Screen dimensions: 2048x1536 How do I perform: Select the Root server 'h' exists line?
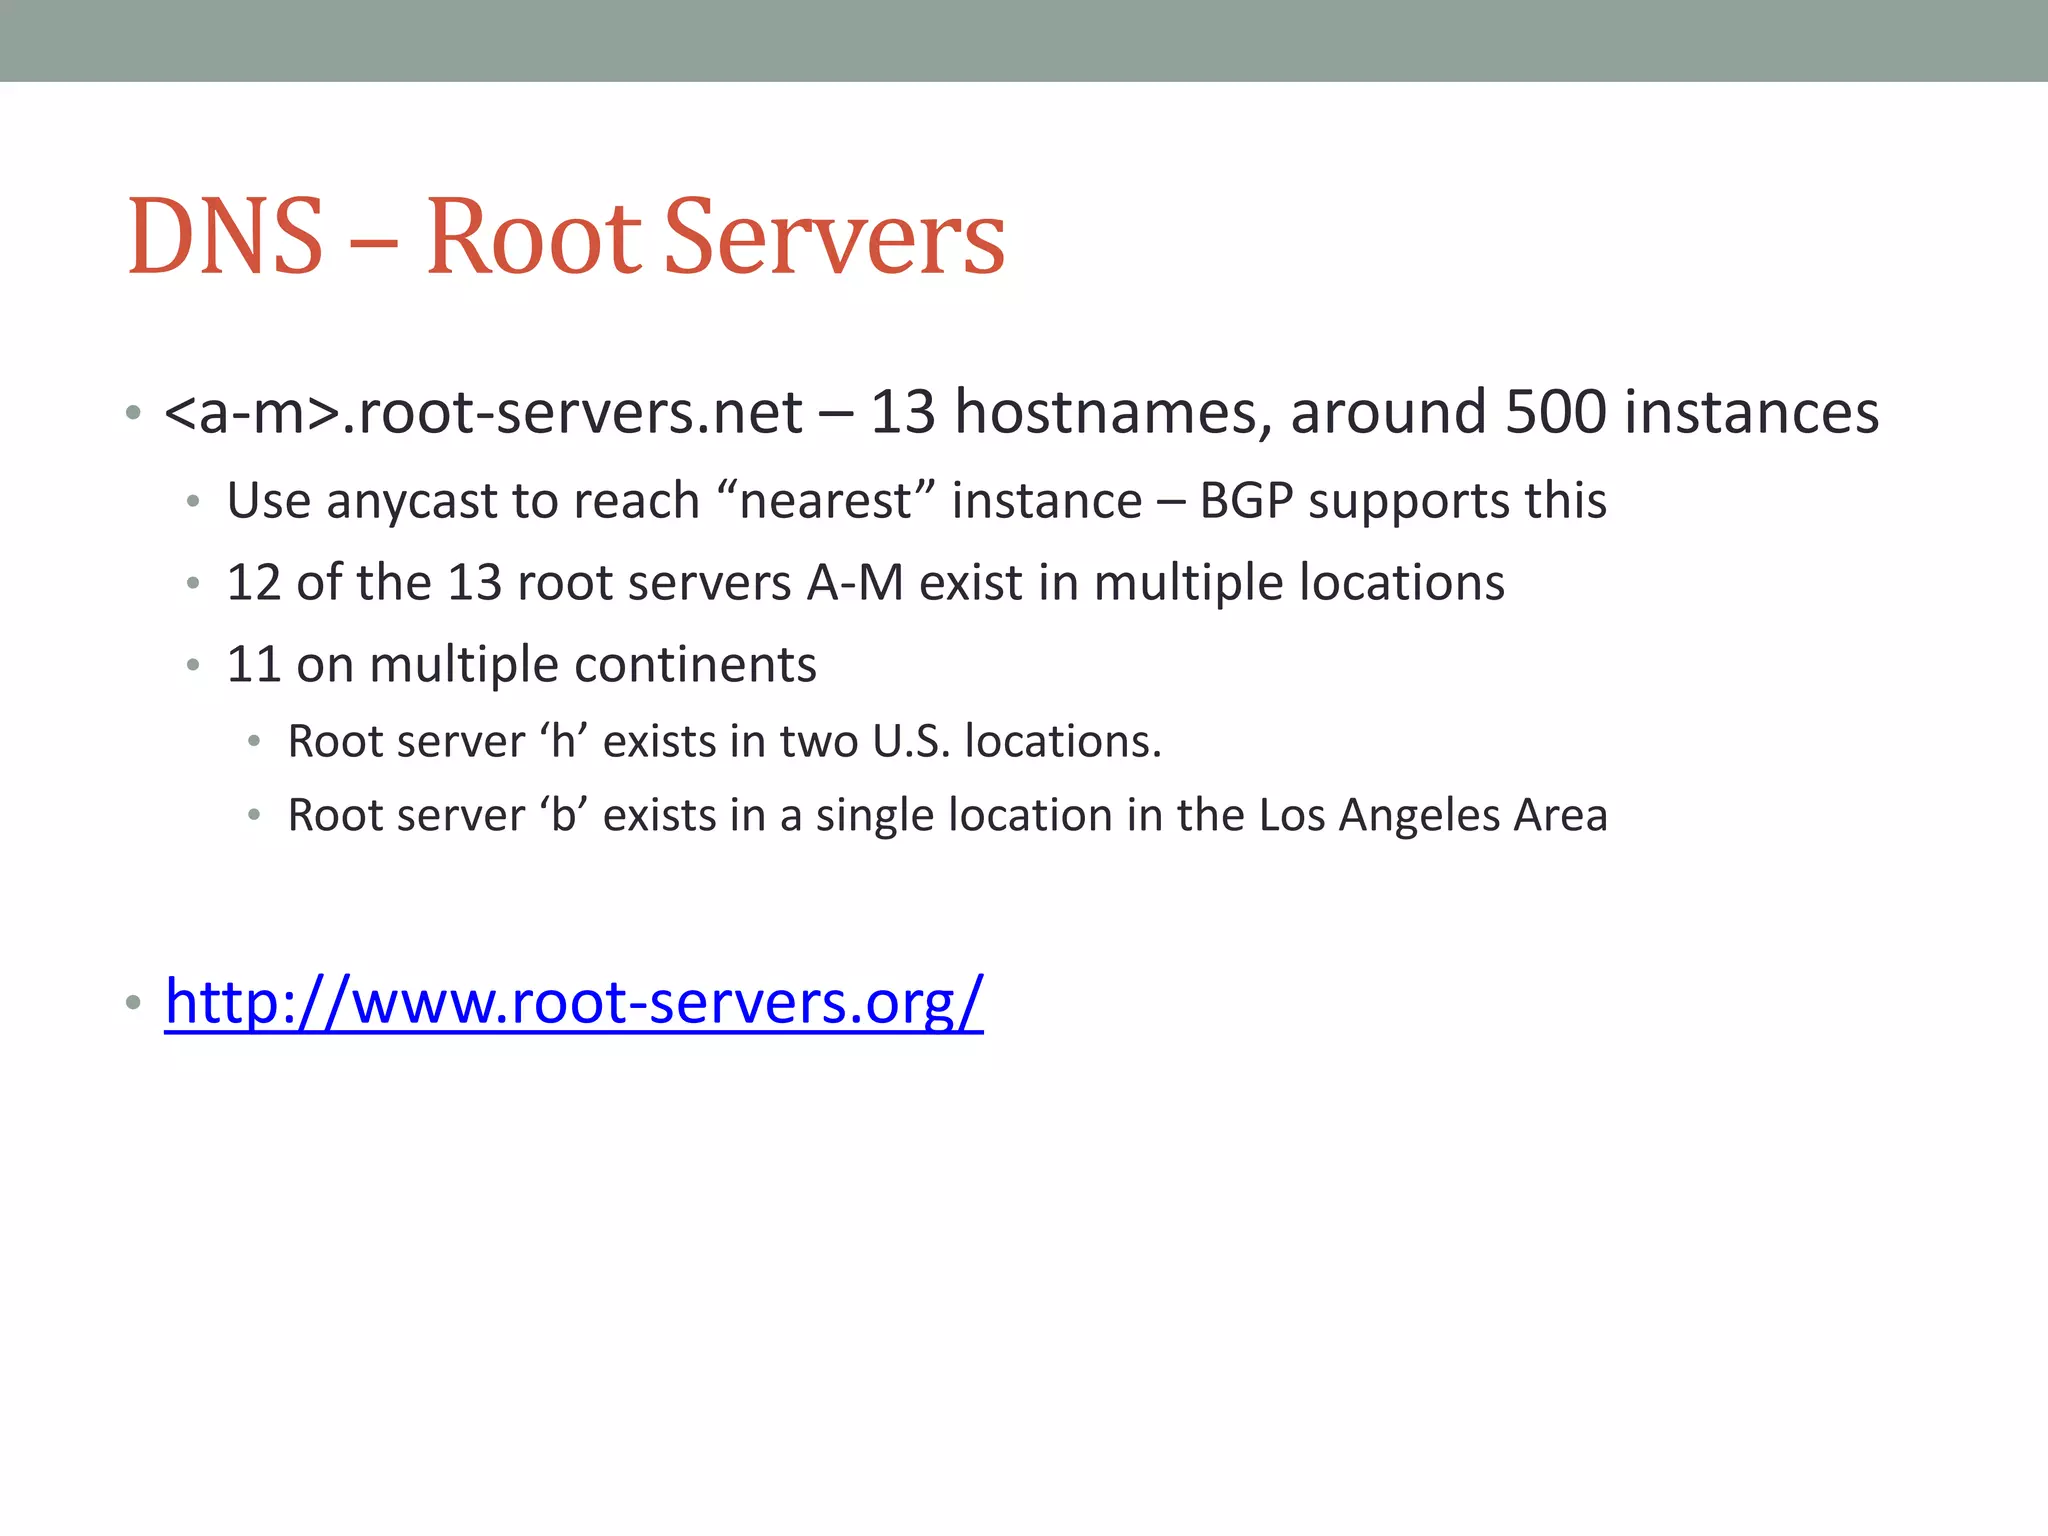pos(724,741)
